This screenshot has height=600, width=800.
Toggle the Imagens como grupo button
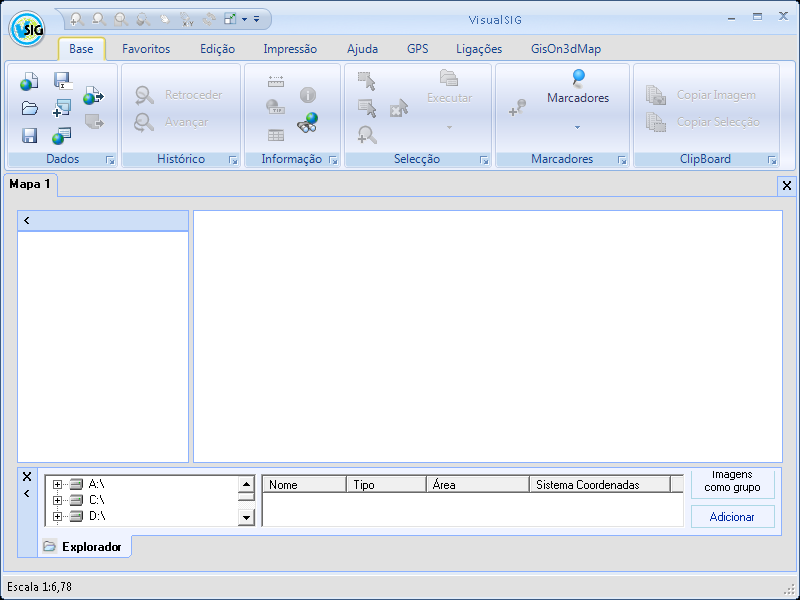(x=732, y=483)
